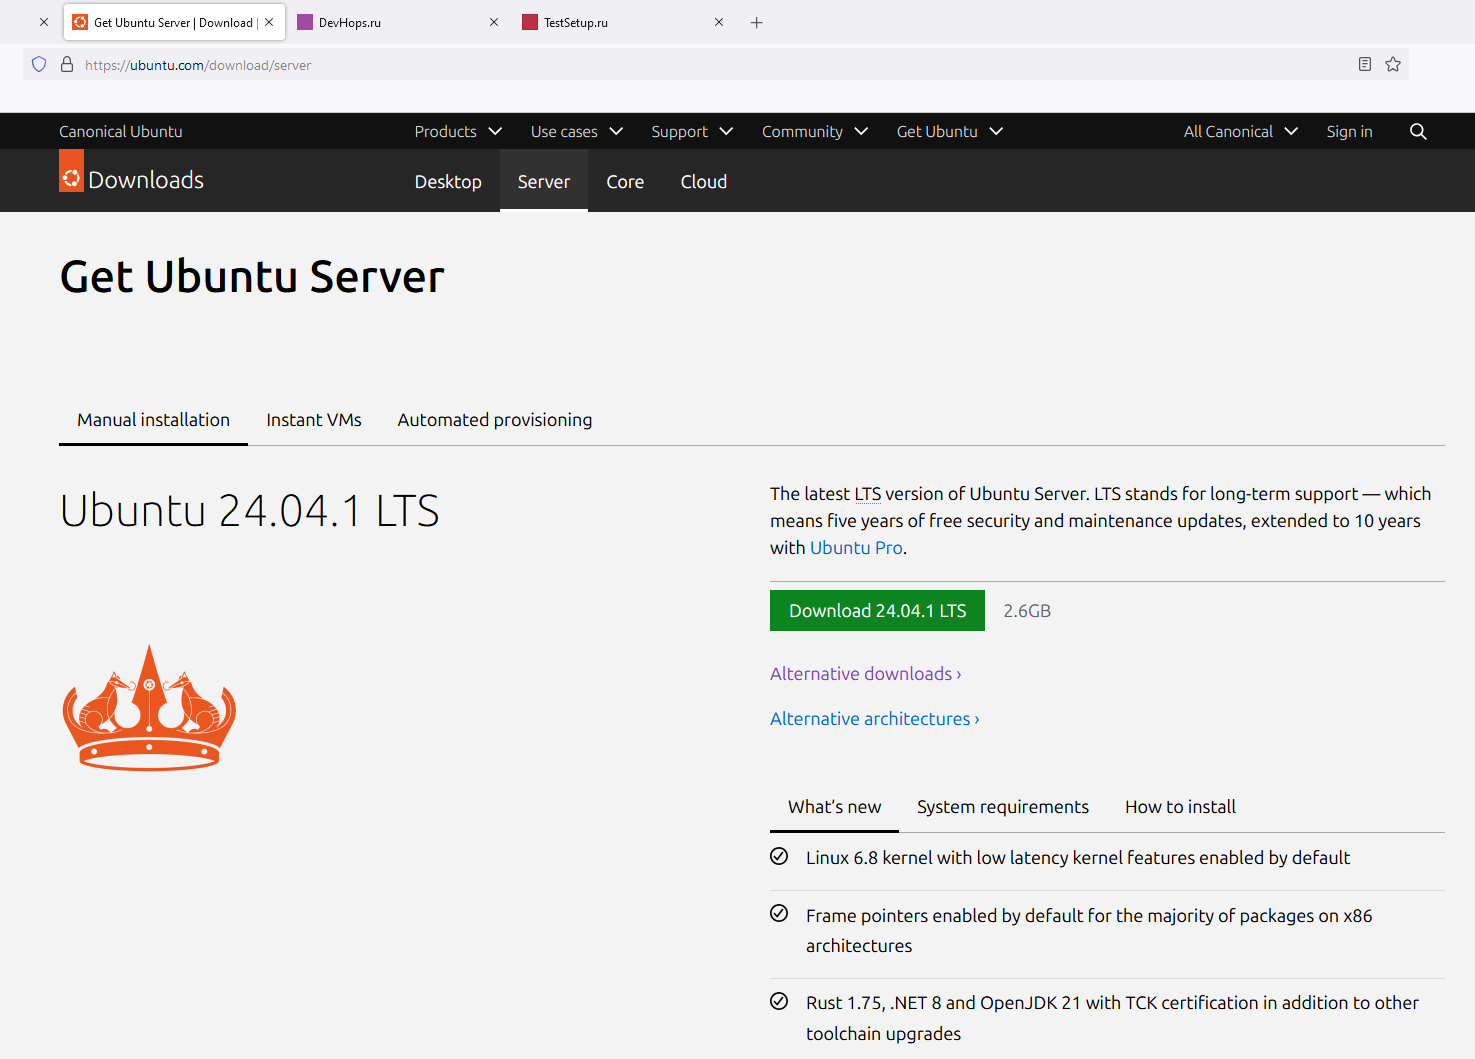The height and width of the screenshot is (1059, 1475).
Task: Click the Ubuntu 24.04.1 LTS heading
Action: (249, 511)
